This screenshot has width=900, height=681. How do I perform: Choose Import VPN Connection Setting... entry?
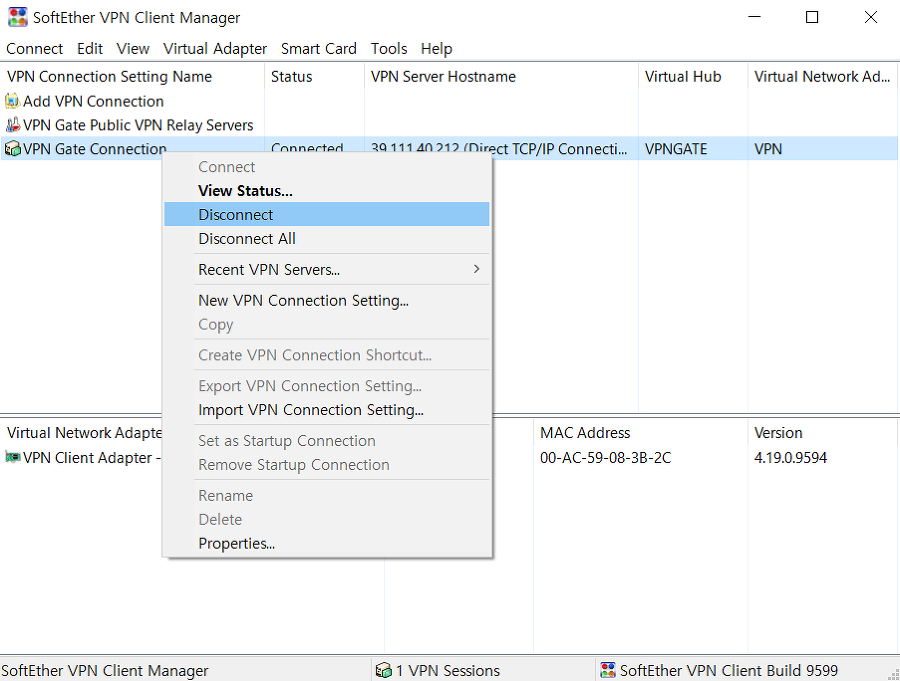pyautogui.click(x=327, y=409)
